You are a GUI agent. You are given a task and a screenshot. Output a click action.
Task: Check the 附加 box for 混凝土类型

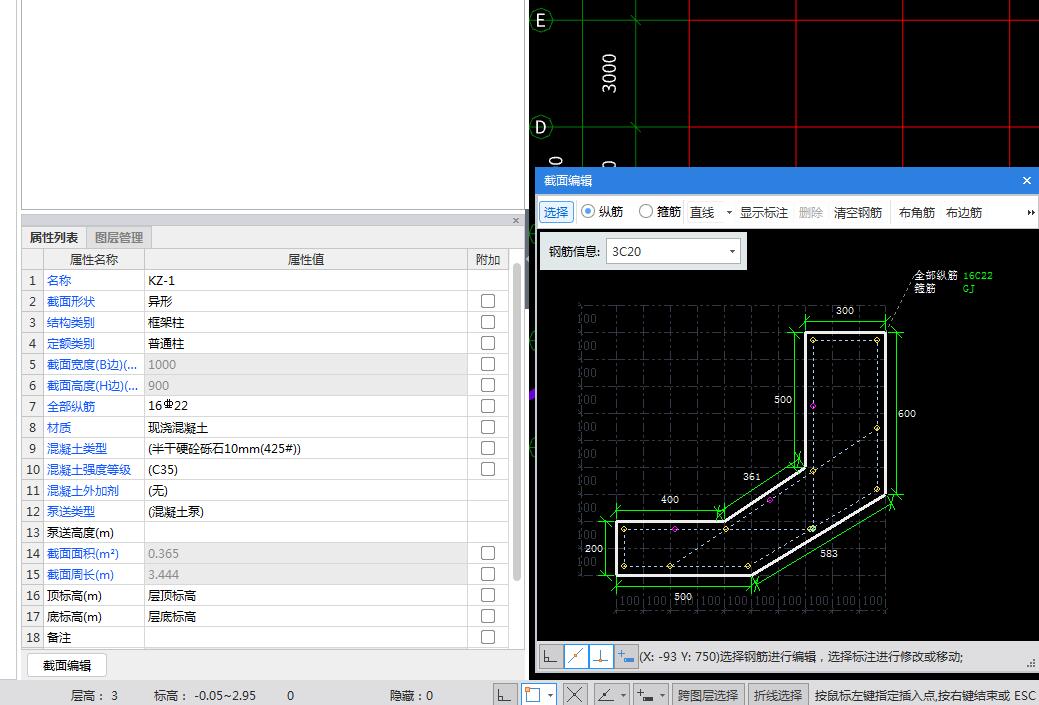[488, 448]
